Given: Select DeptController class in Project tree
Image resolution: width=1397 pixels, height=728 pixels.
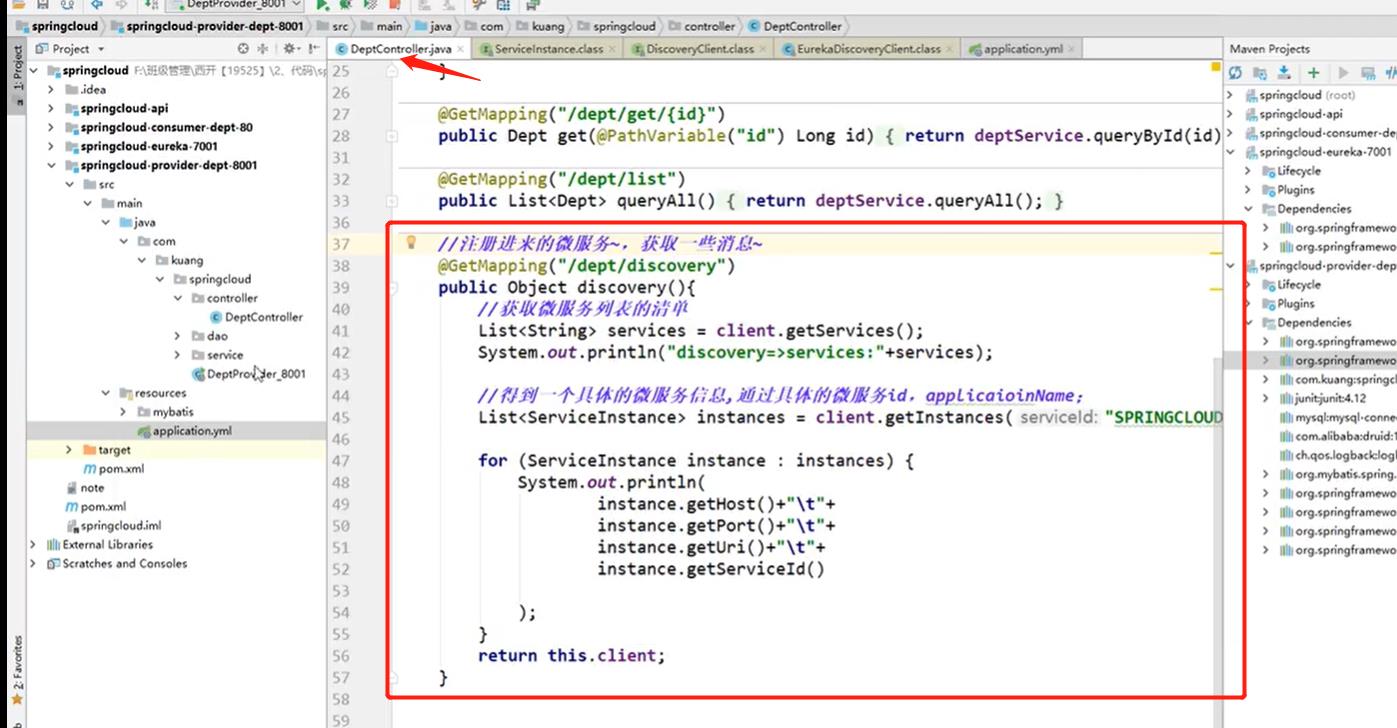Looking at the screenshot, I should pos(255,317).
